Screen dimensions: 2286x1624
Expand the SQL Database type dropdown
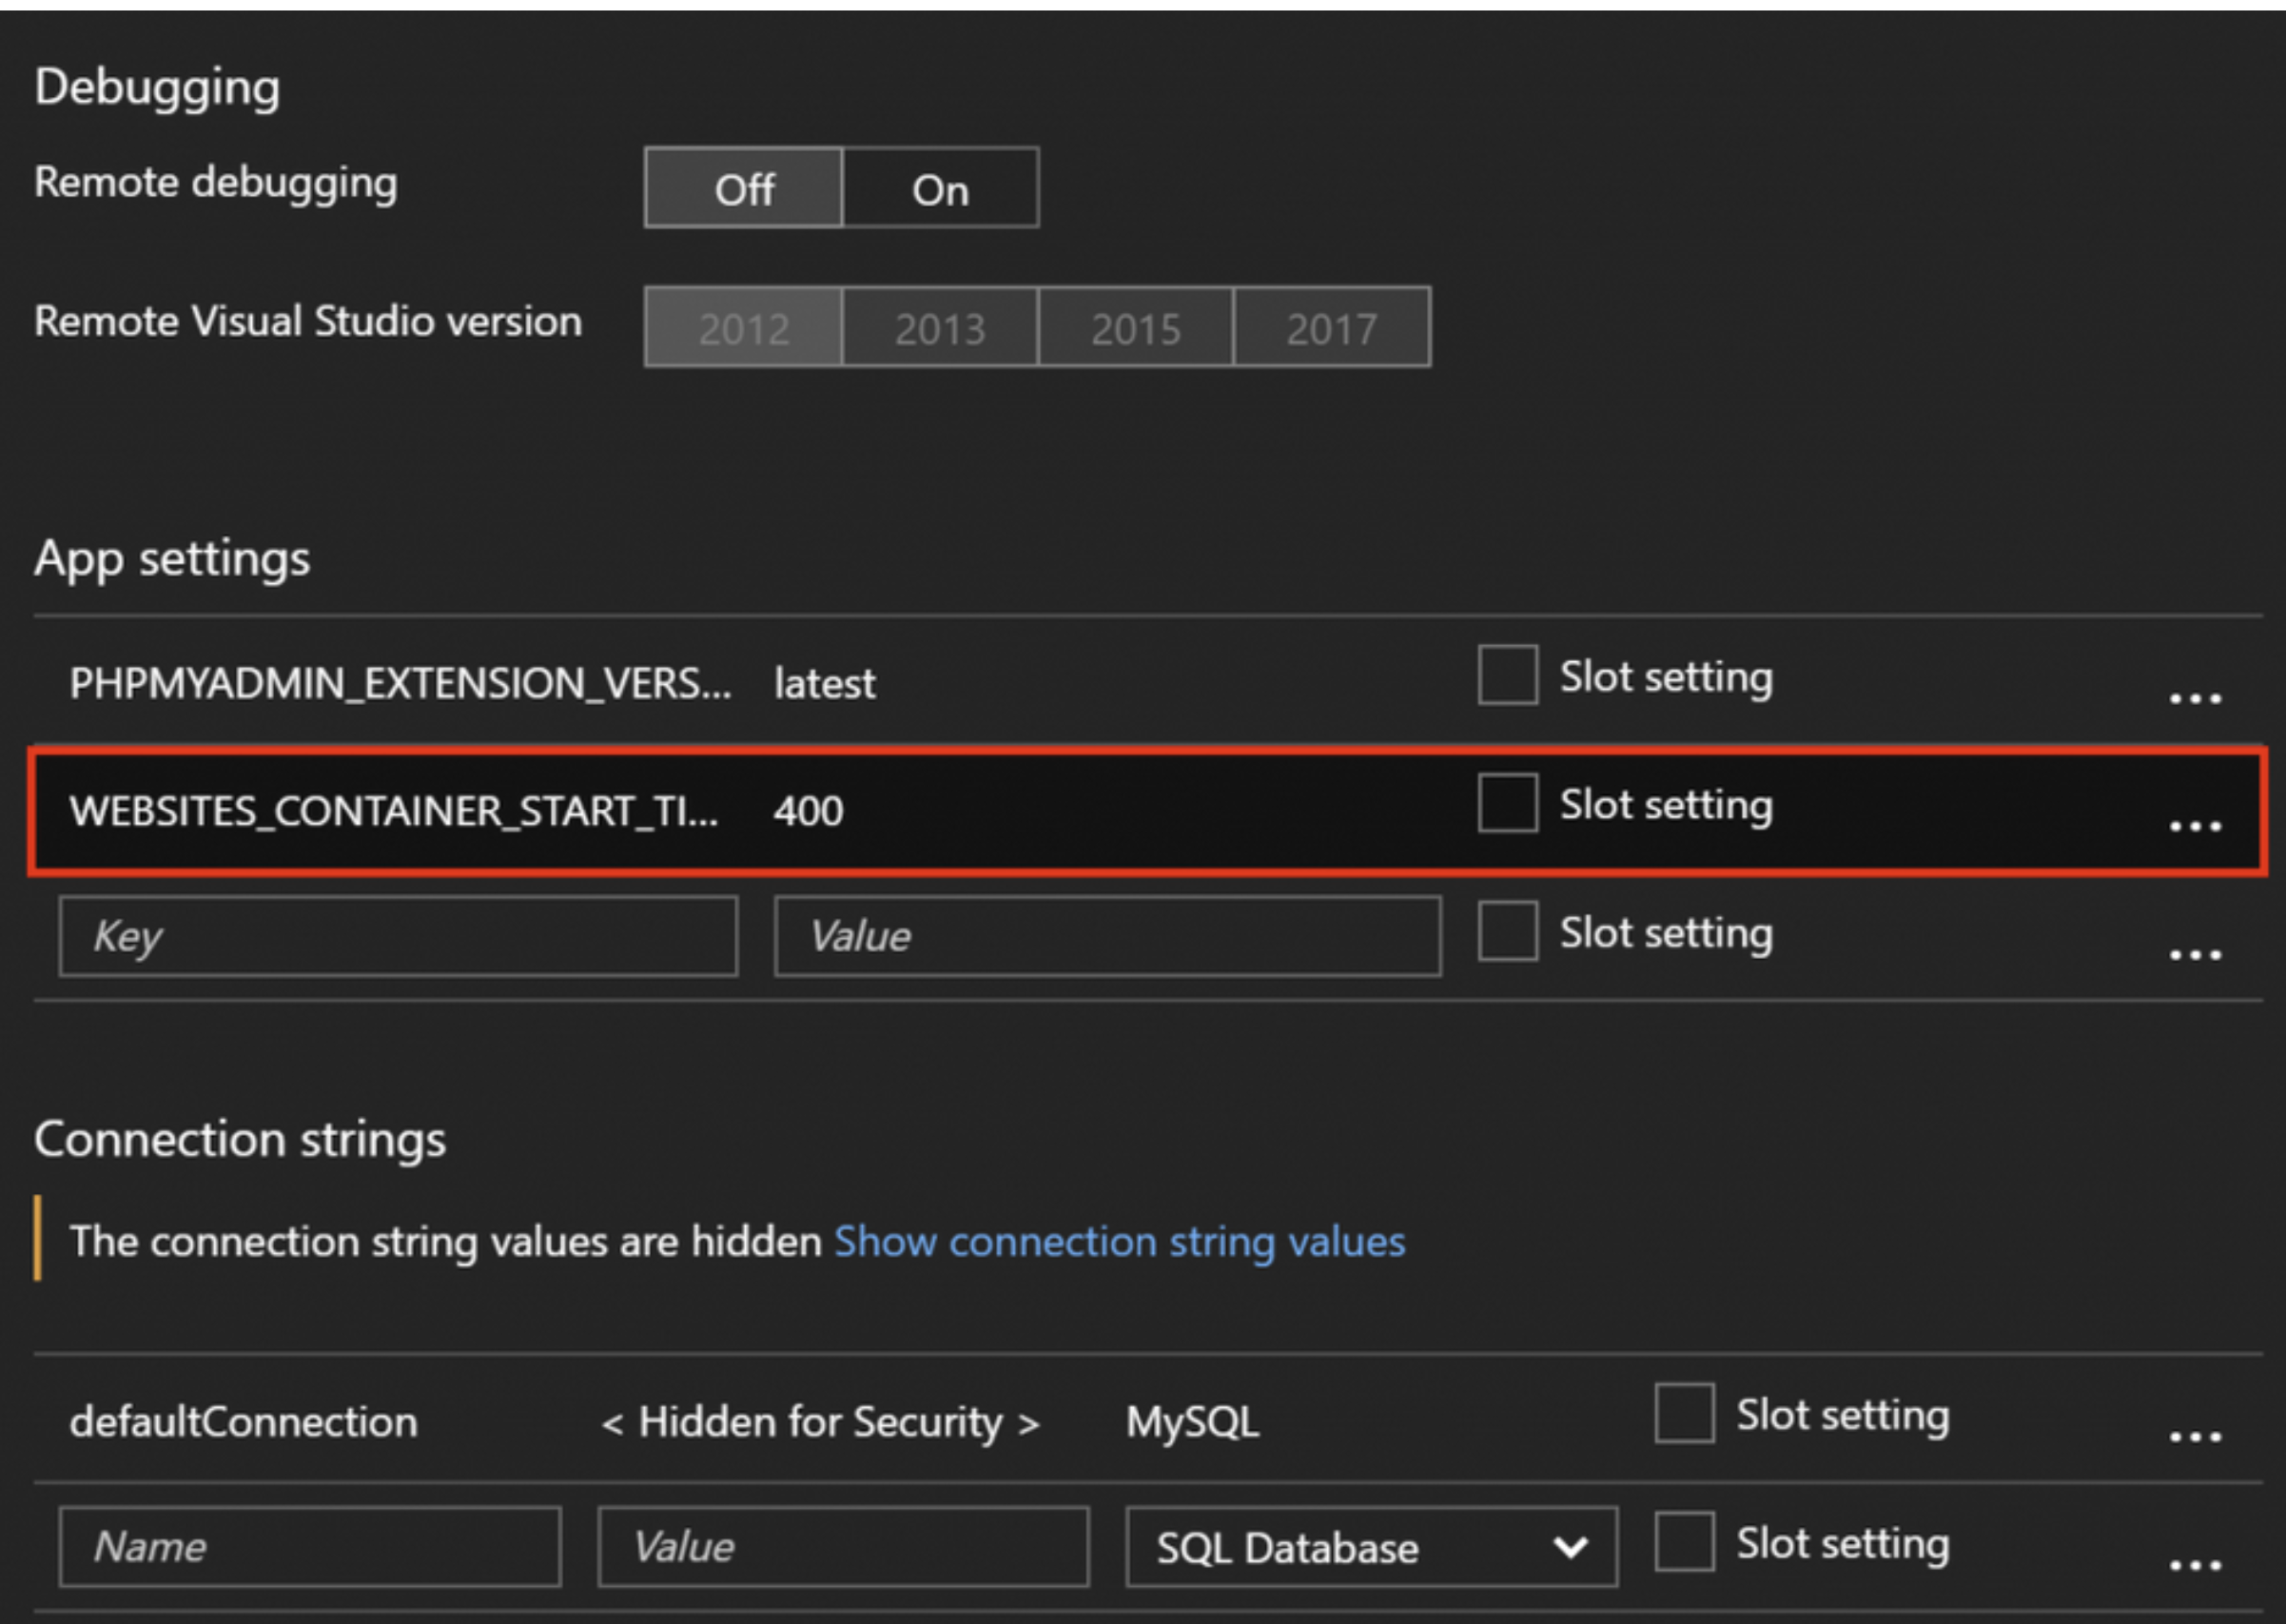pos(1370,1547)
